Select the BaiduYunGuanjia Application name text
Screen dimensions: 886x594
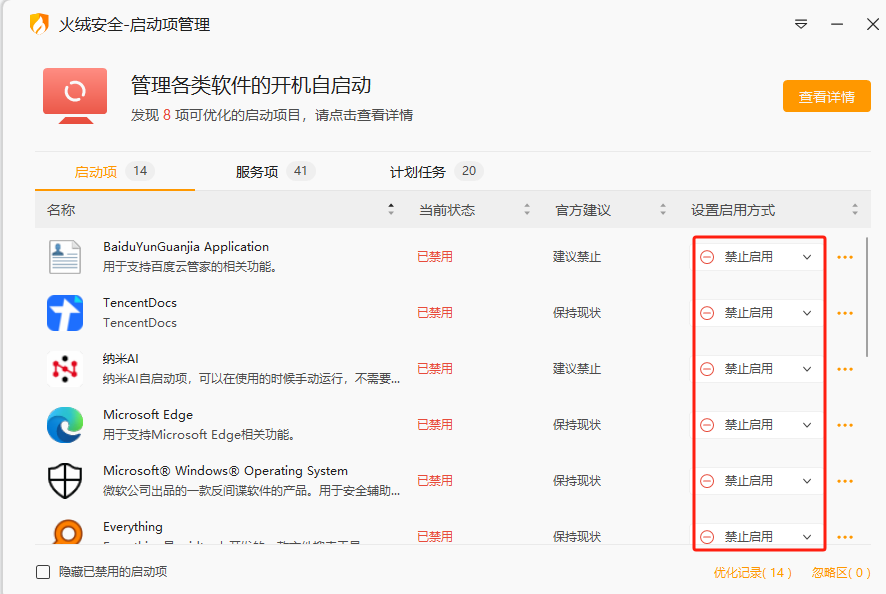[x=186, y=247]
